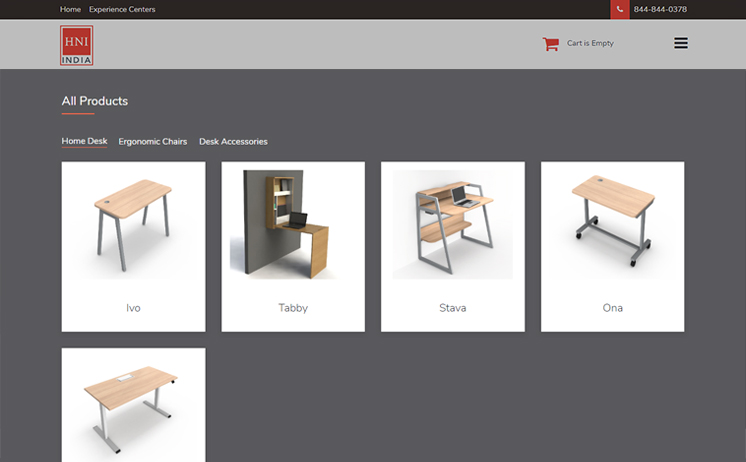
Task: Click the HNI India logo
Action: coord(77,45)
